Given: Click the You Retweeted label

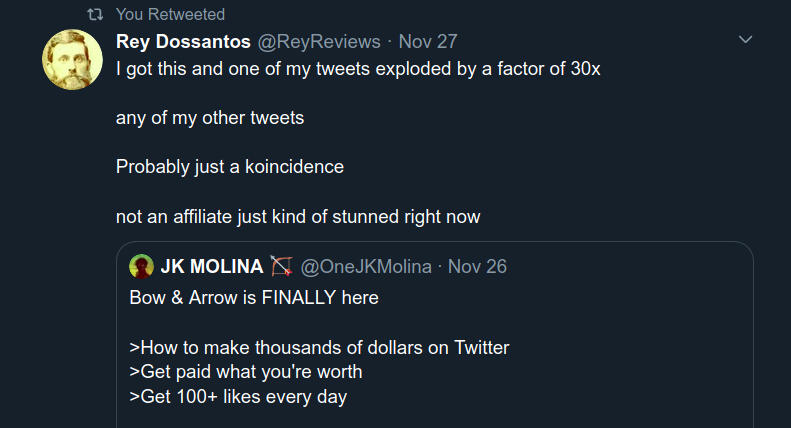Looking at the screenshot, I should [x=170, y=15].
